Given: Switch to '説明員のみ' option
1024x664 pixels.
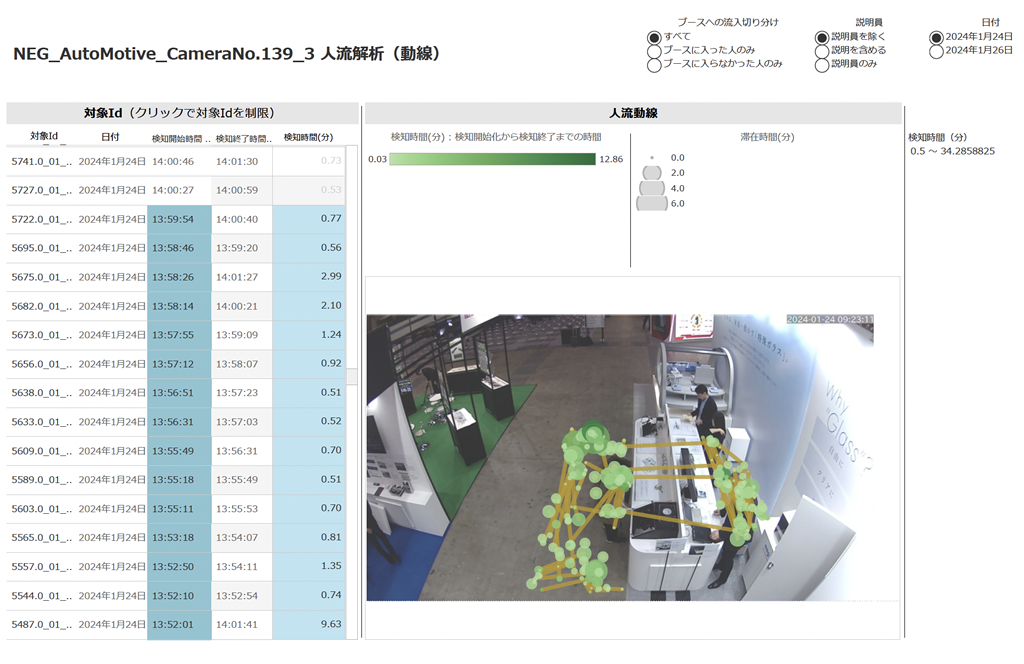Looking at the screenshot, I should pyautogui.click(x=823, y=65).
